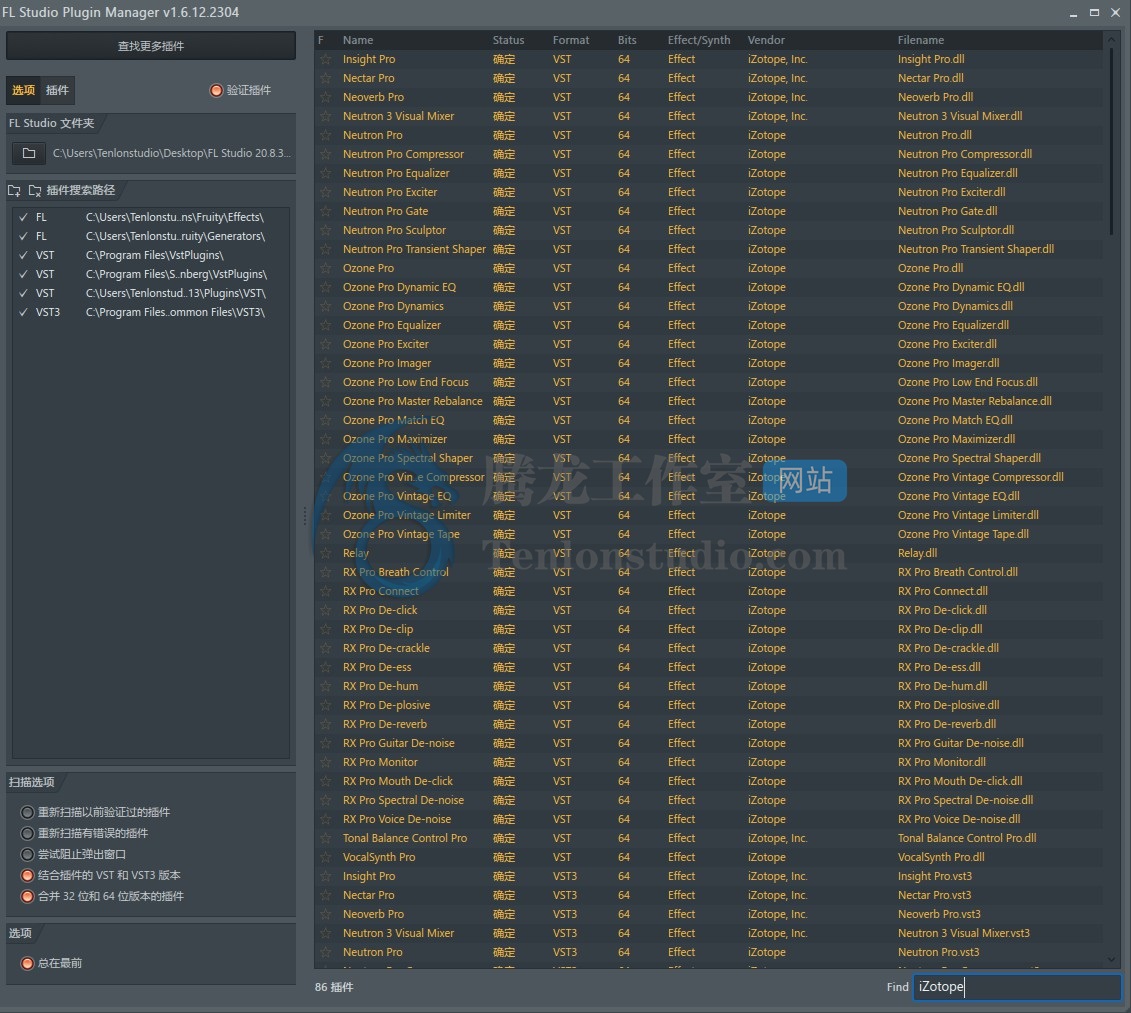Favorite the VocalSynth Pro plugin
This screenshot has width=1131, height=1013.
pos(326,857)
